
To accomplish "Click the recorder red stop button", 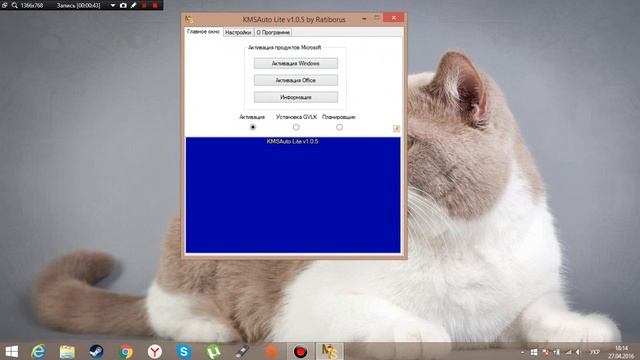I will click(x=155, y=5).
